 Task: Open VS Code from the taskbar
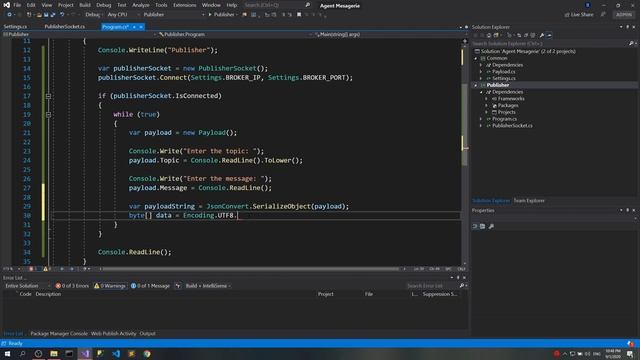click(116, 353)
